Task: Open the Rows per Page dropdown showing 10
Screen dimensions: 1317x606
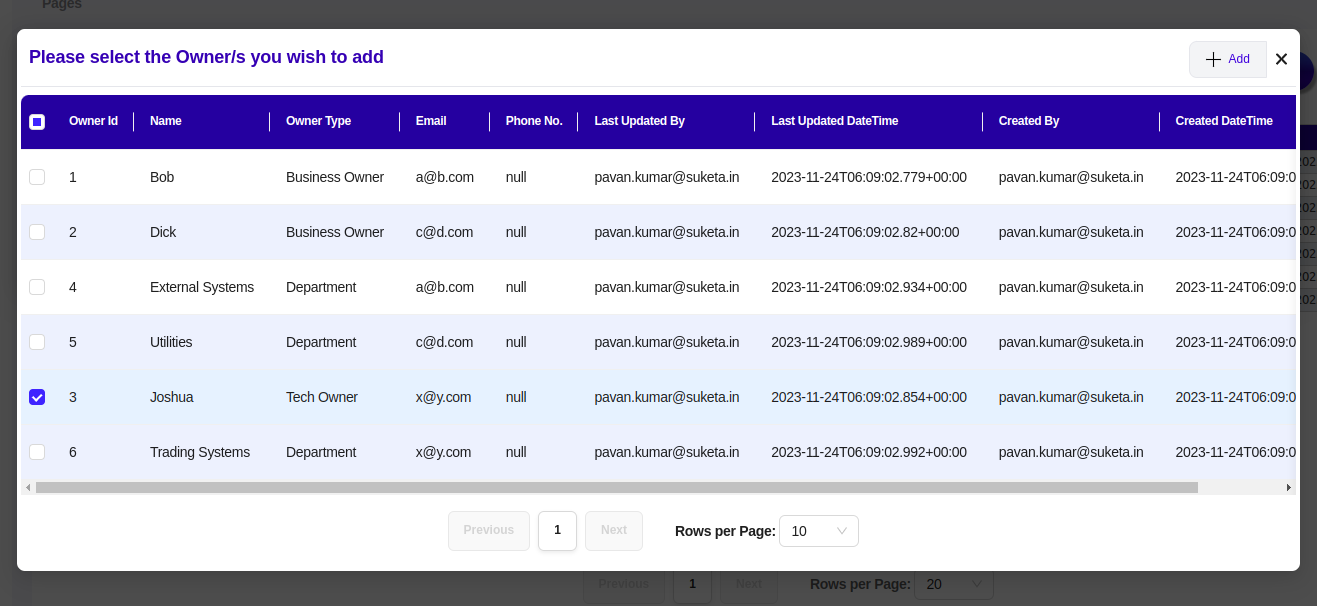Action: click(818, 531)
